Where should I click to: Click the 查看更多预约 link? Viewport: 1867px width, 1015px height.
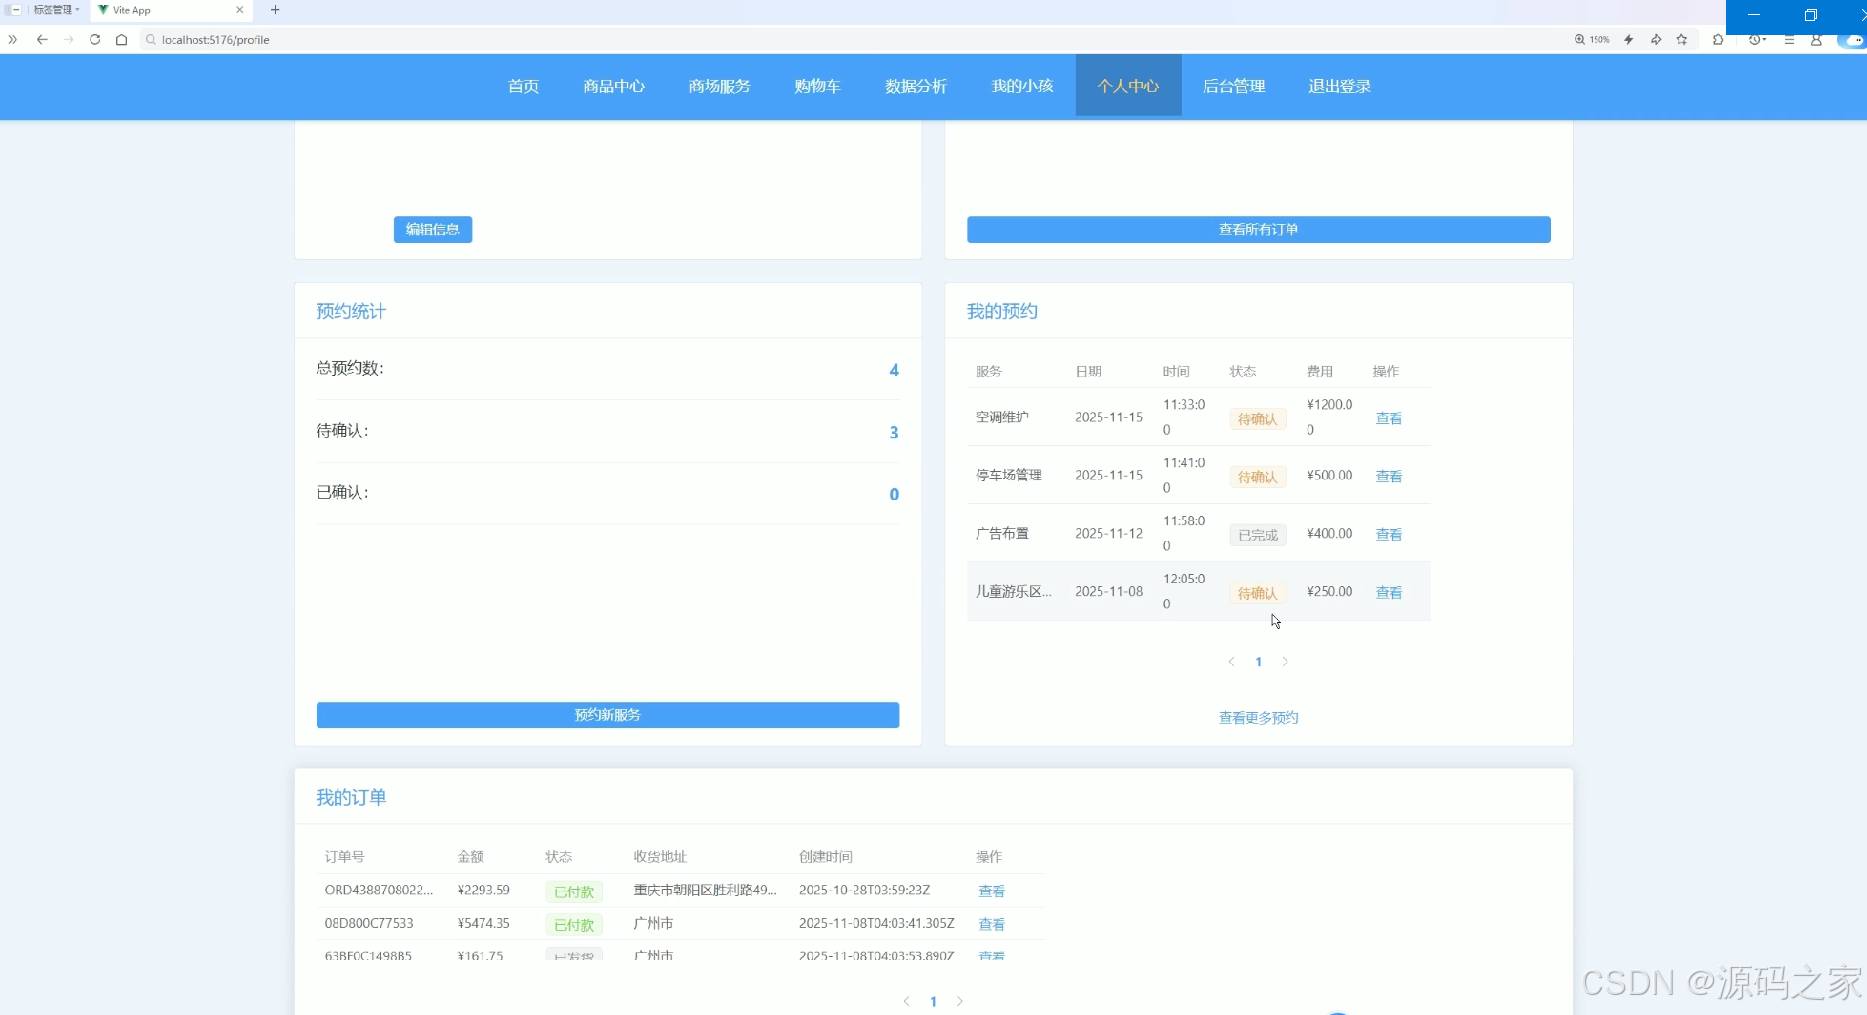(x=1258, y=718)
